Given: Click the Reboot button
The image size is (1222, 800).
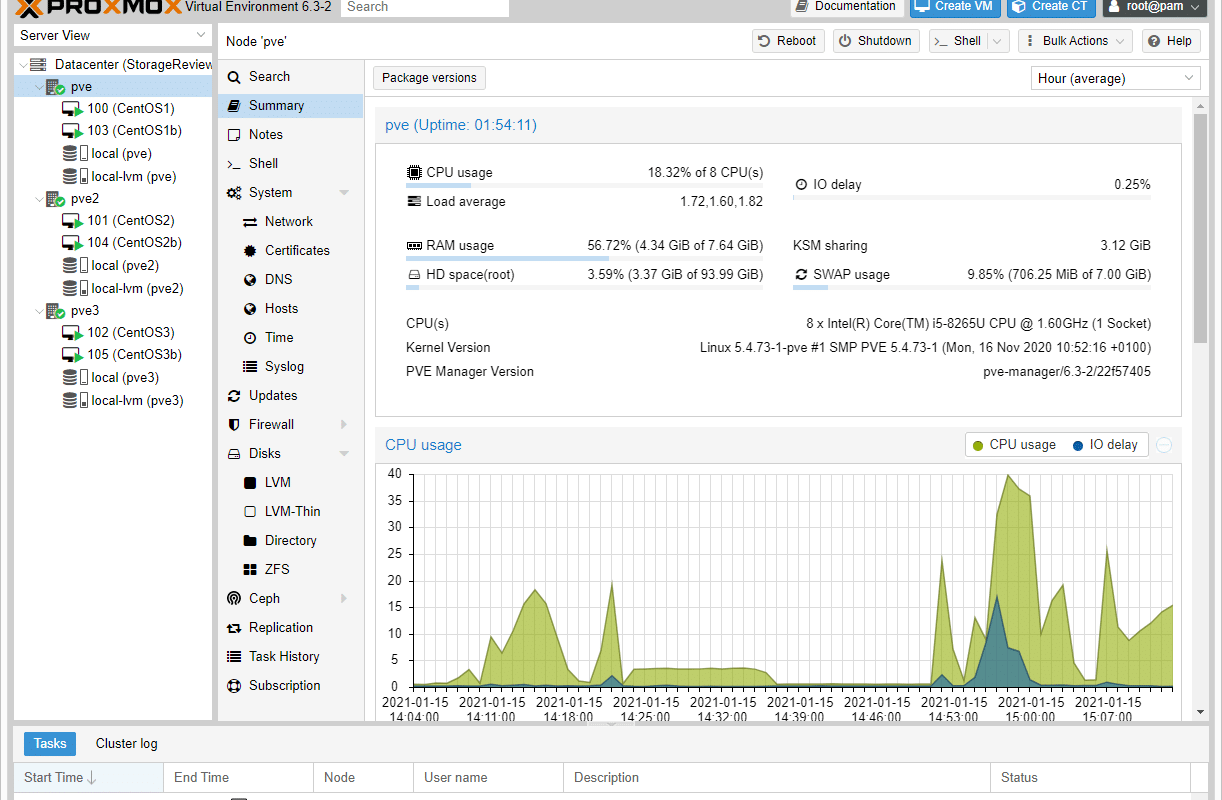Looking at the screenshot, I should (788, 41).
